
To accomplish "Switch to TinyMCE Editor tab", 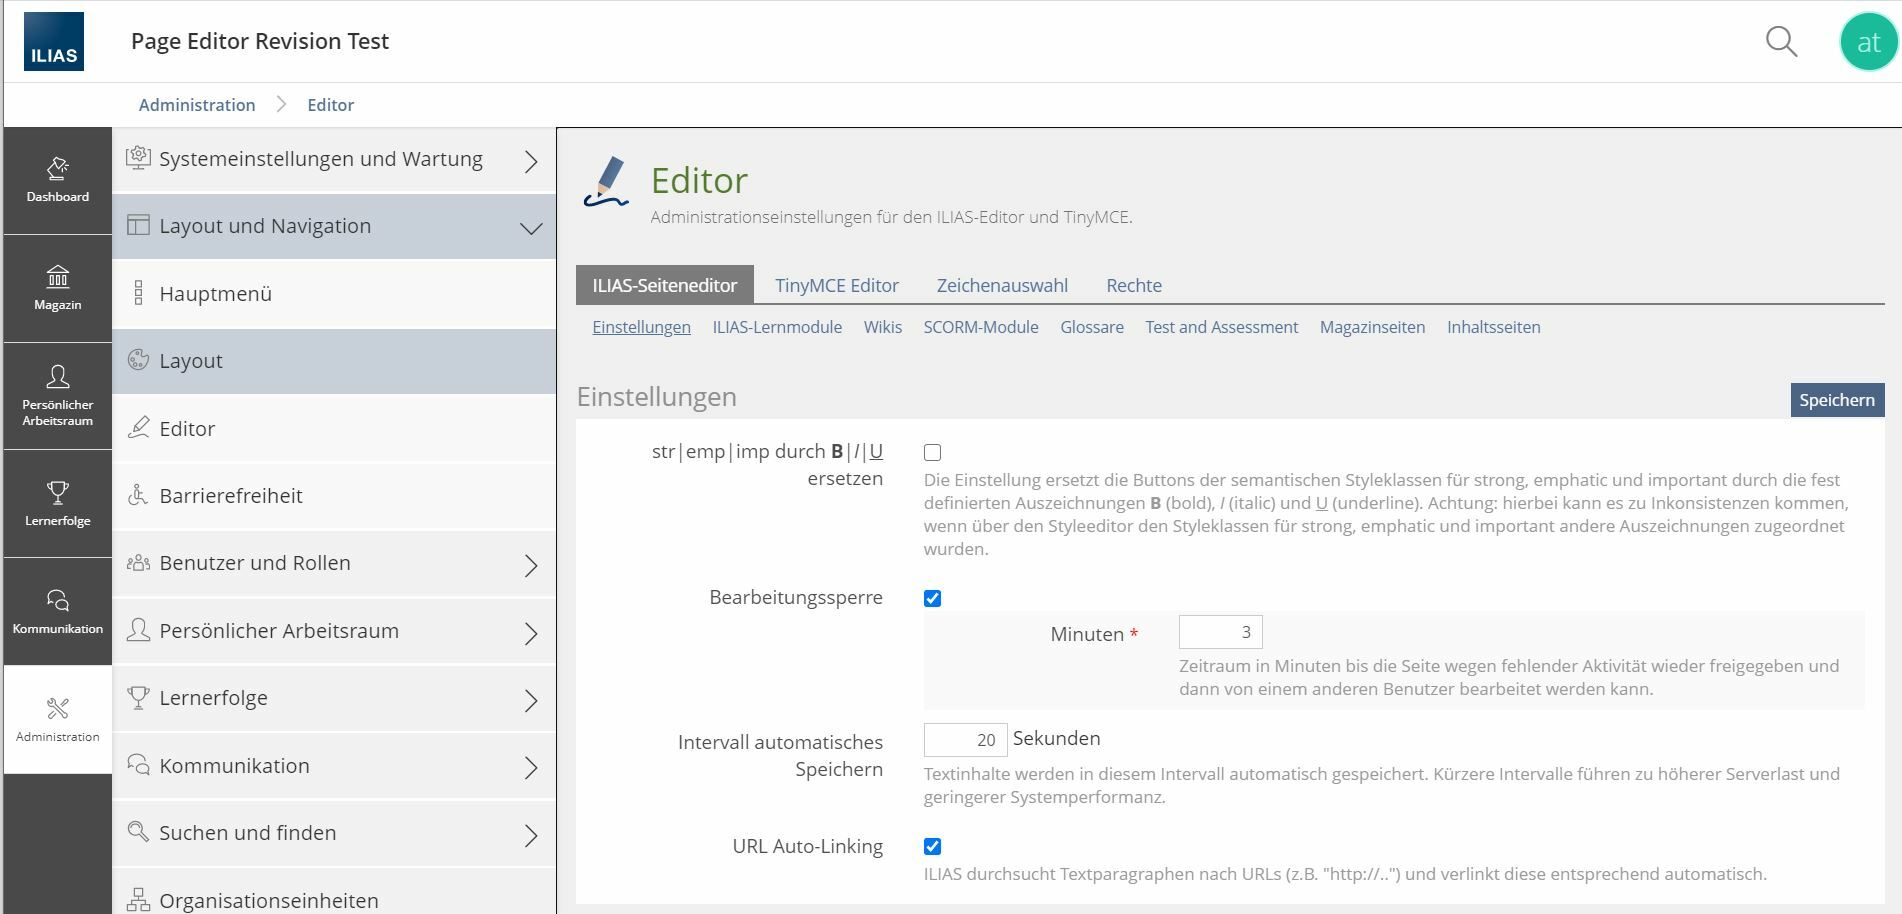I will [836, 286].
